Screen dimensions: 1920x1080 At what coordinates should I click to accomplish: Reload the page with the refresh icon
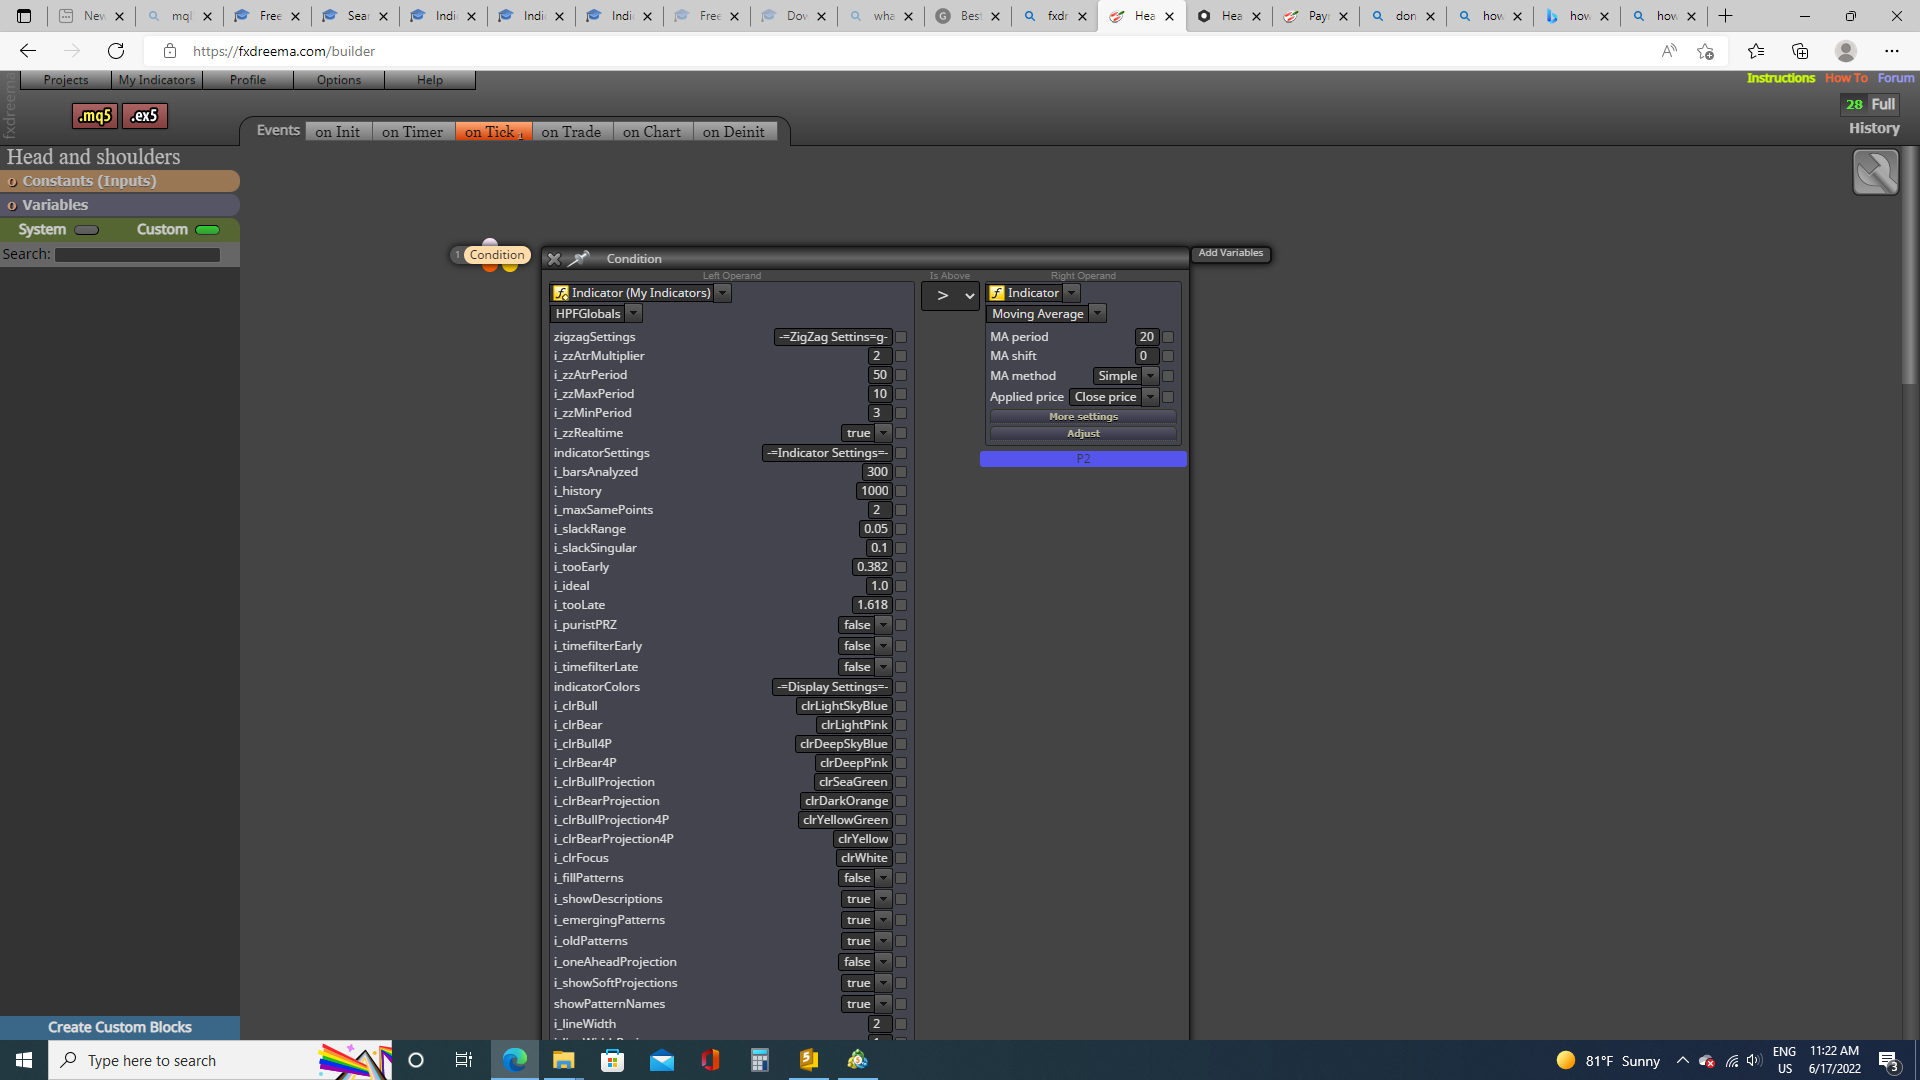coord(116,51)
